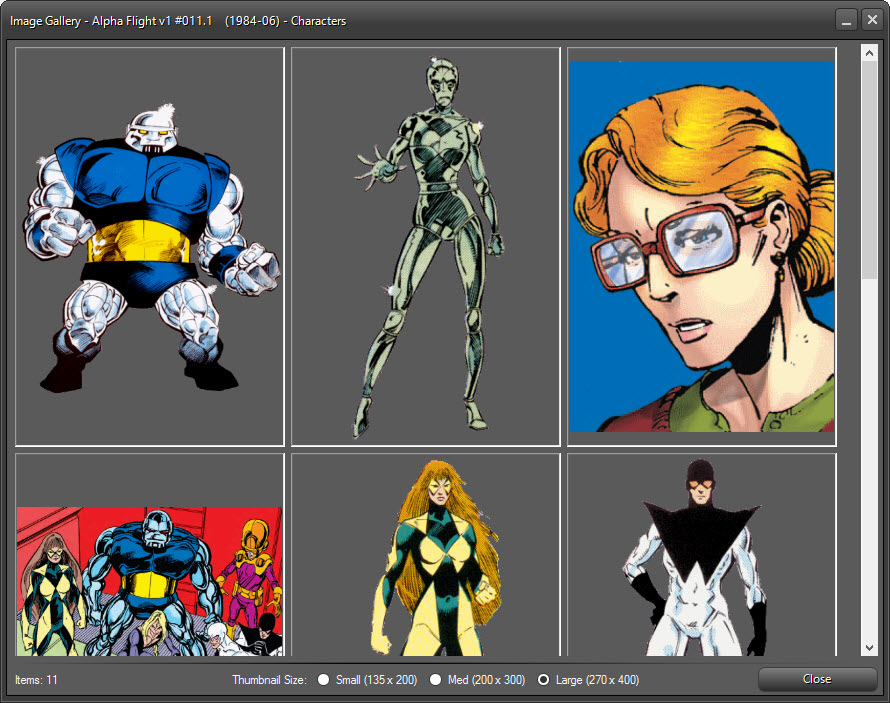Select Med (200 x 300) thumbnail size

pos(435,679)
